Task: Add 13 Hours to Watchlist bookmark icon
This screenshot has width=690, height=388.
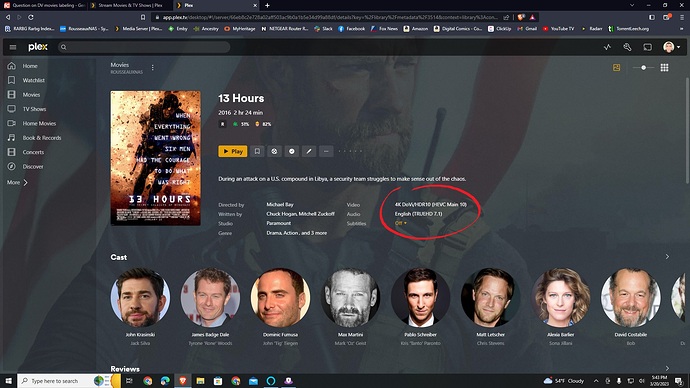Action: point(257,151)
